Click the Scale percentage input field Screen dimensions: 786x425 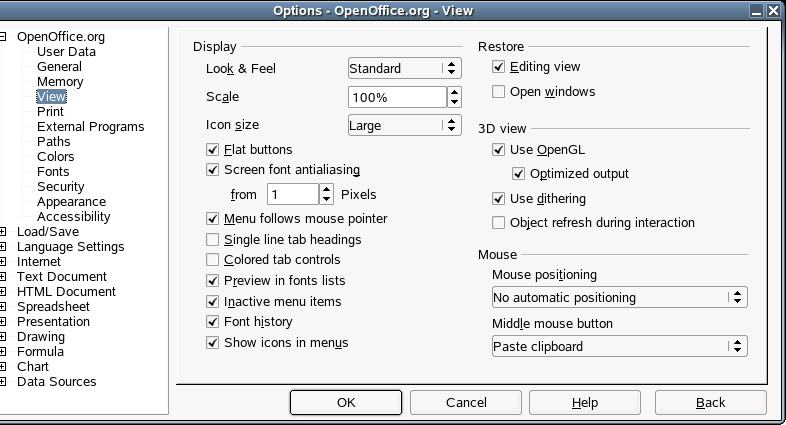(x=396, y=97)
